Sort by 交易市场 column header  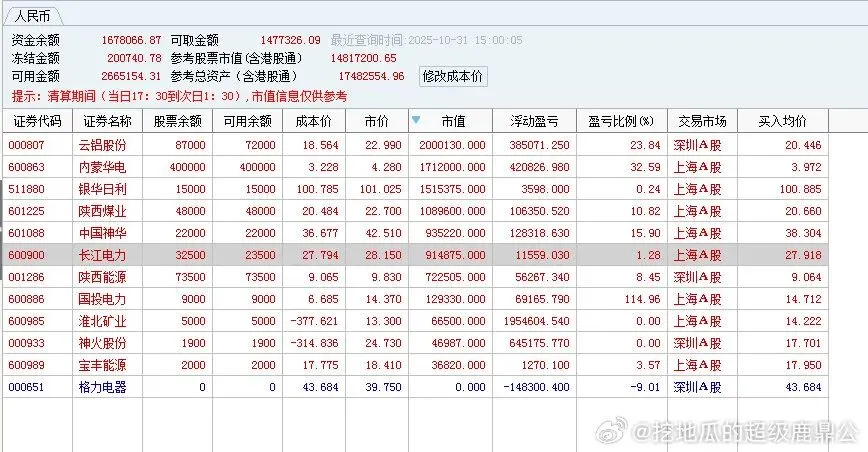(x=702, y=121)
